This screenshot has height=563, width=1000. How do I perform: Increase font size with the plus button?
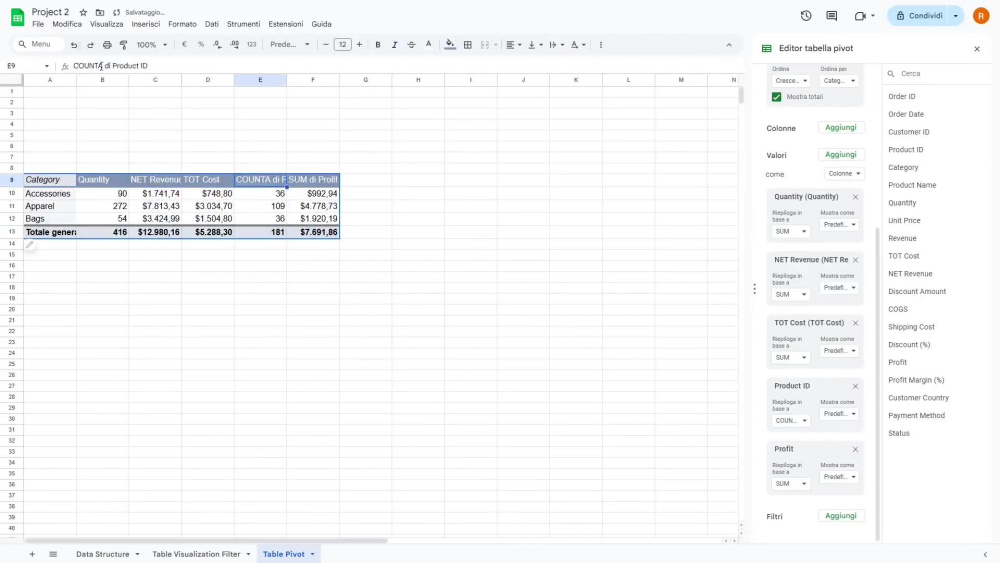click(x=359, y=45)
